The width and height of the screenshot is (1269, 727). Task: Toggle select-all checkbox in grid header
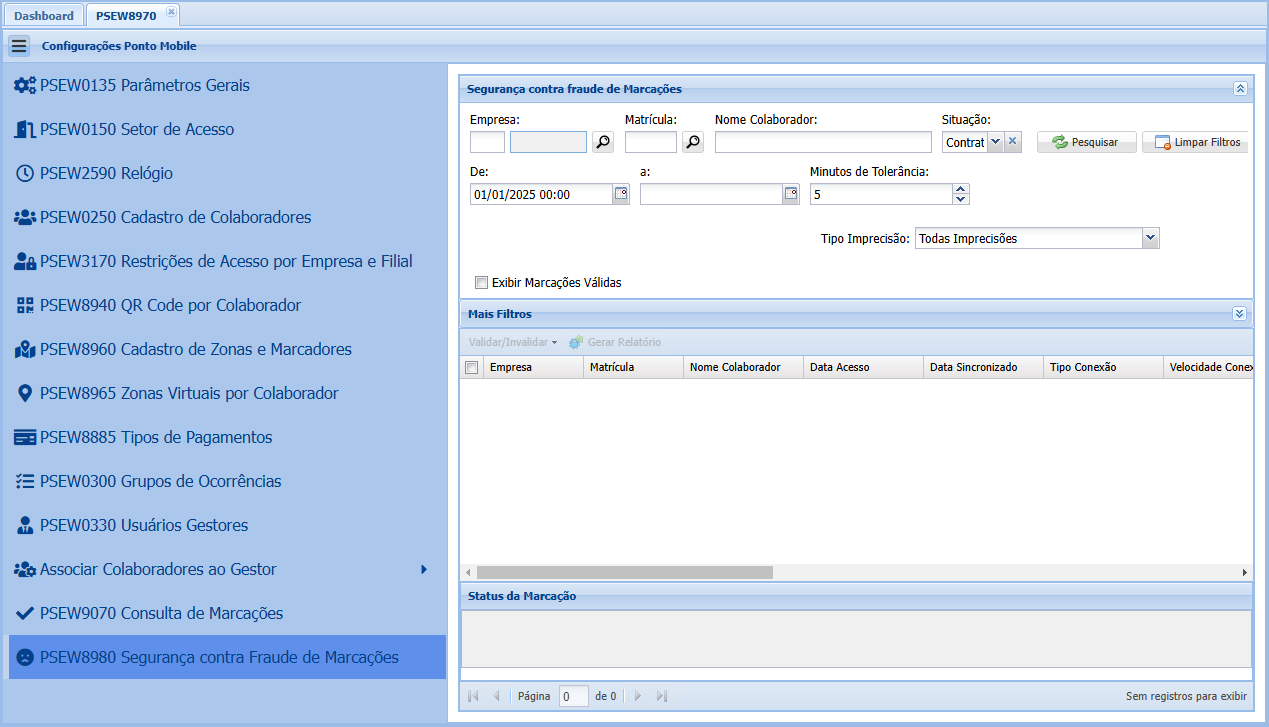[x=472, y=368]
